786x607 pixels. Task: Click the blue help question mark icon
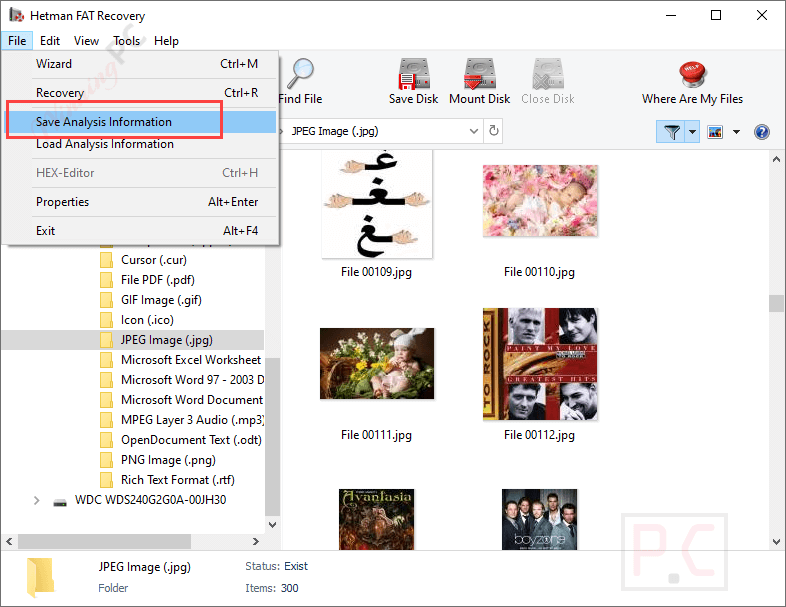coord(761,132)
